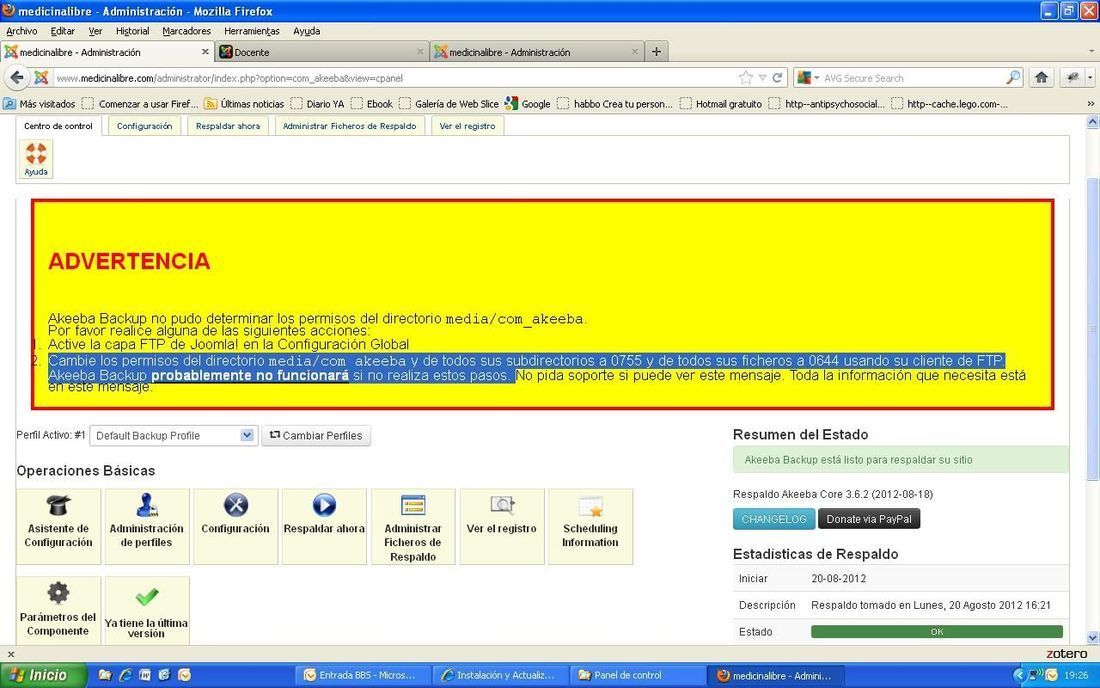The image size is (1100, 688).
Task: Select Ver el registro submenu tab
Action: coord(467,126)
